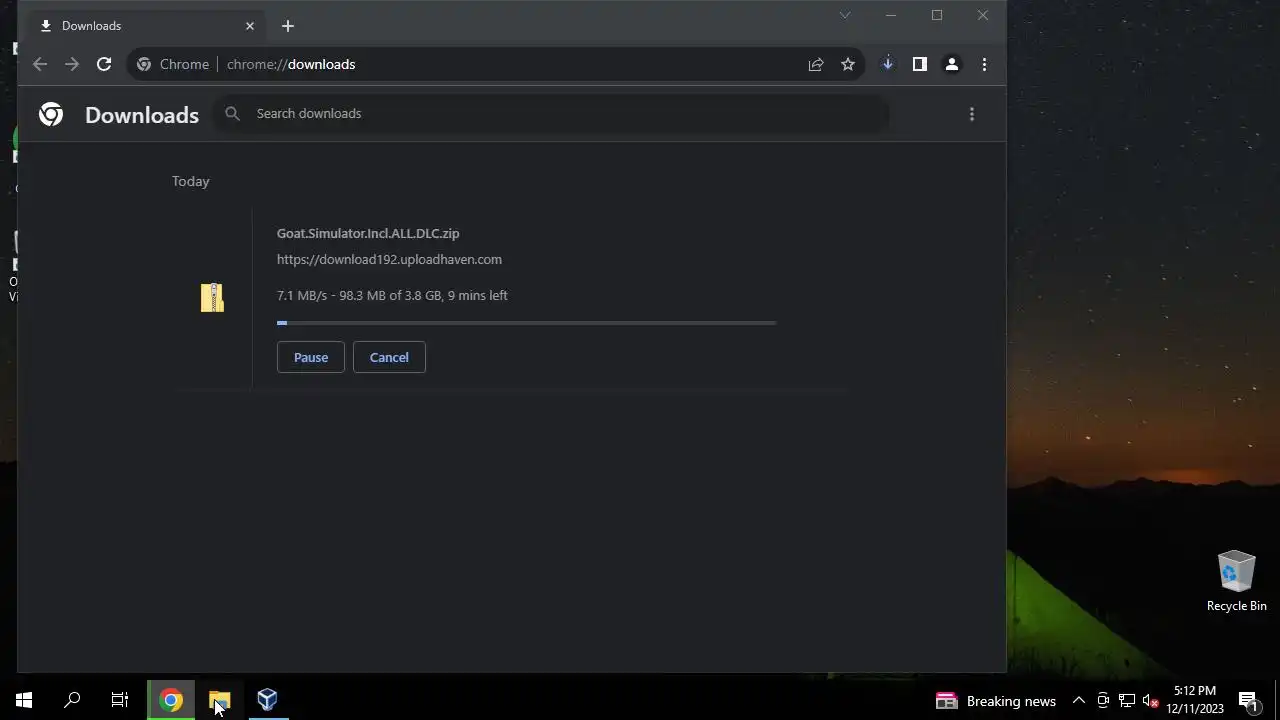Image resolution: width=1280 pixels, height=720 pixels.
Task: Click the Chrome logo beside Downloads
Action: point(51,114)
